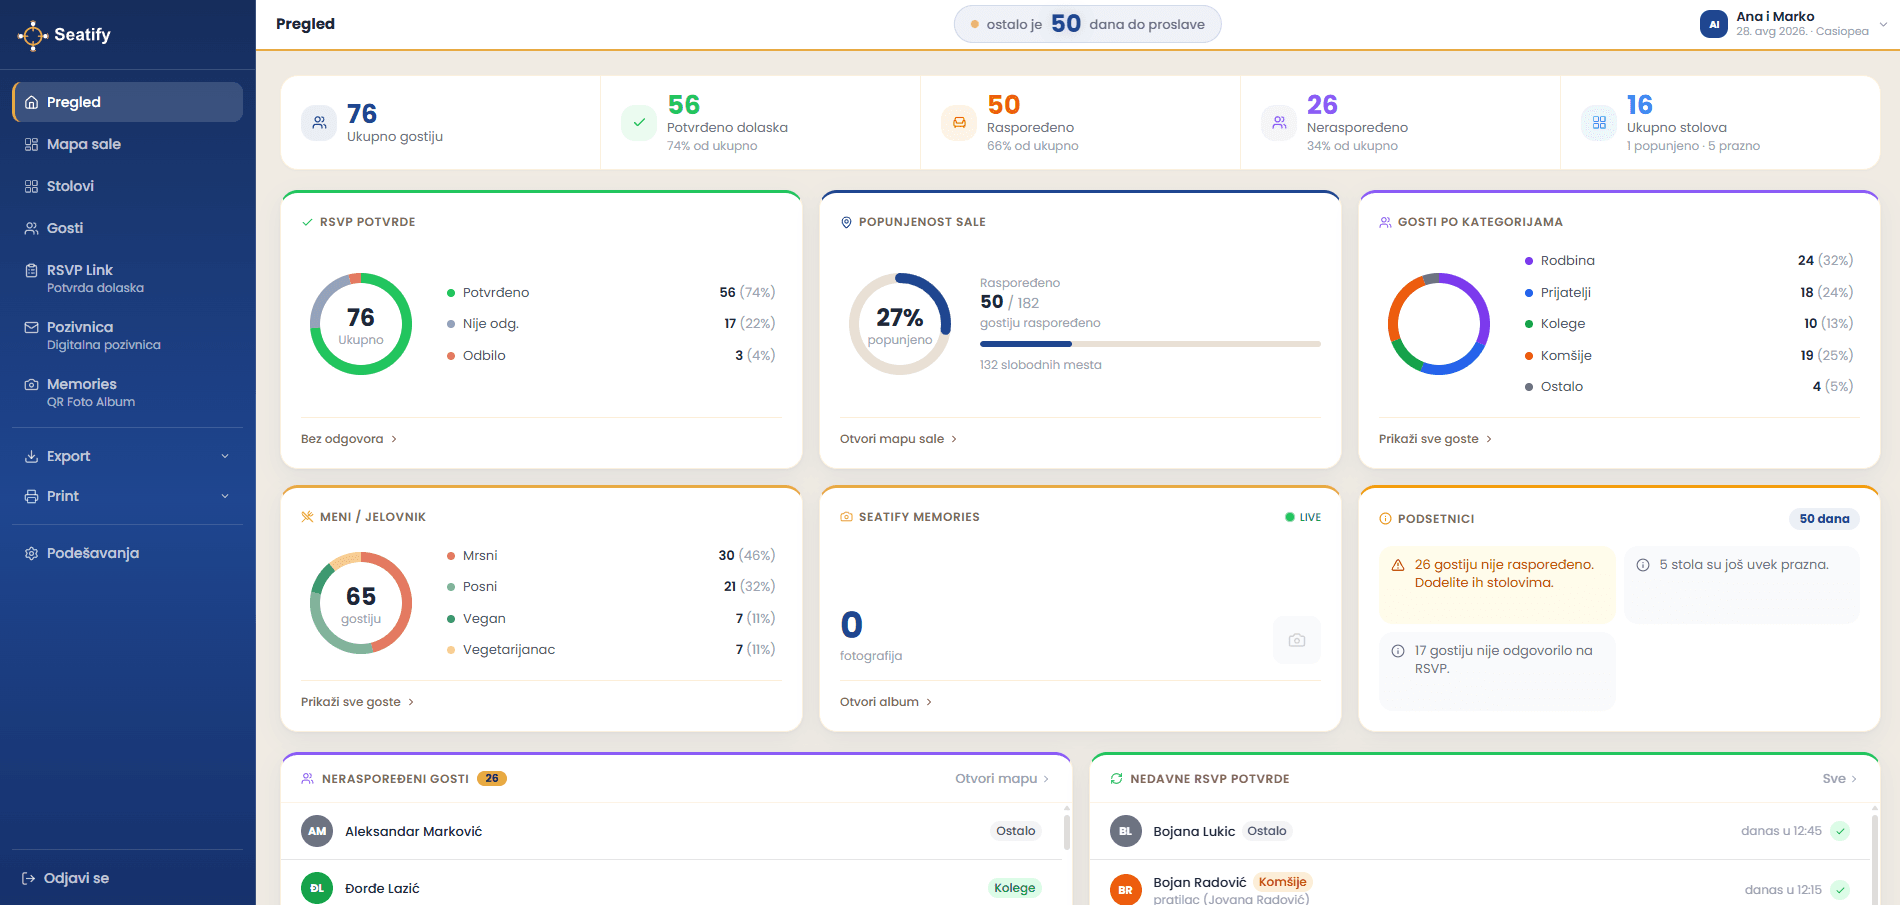Image resolution: width=1900 pixels, height=905 pixels.
Task: Open Pozivnica Digitalna pozivnica
Action: [127, 335]
